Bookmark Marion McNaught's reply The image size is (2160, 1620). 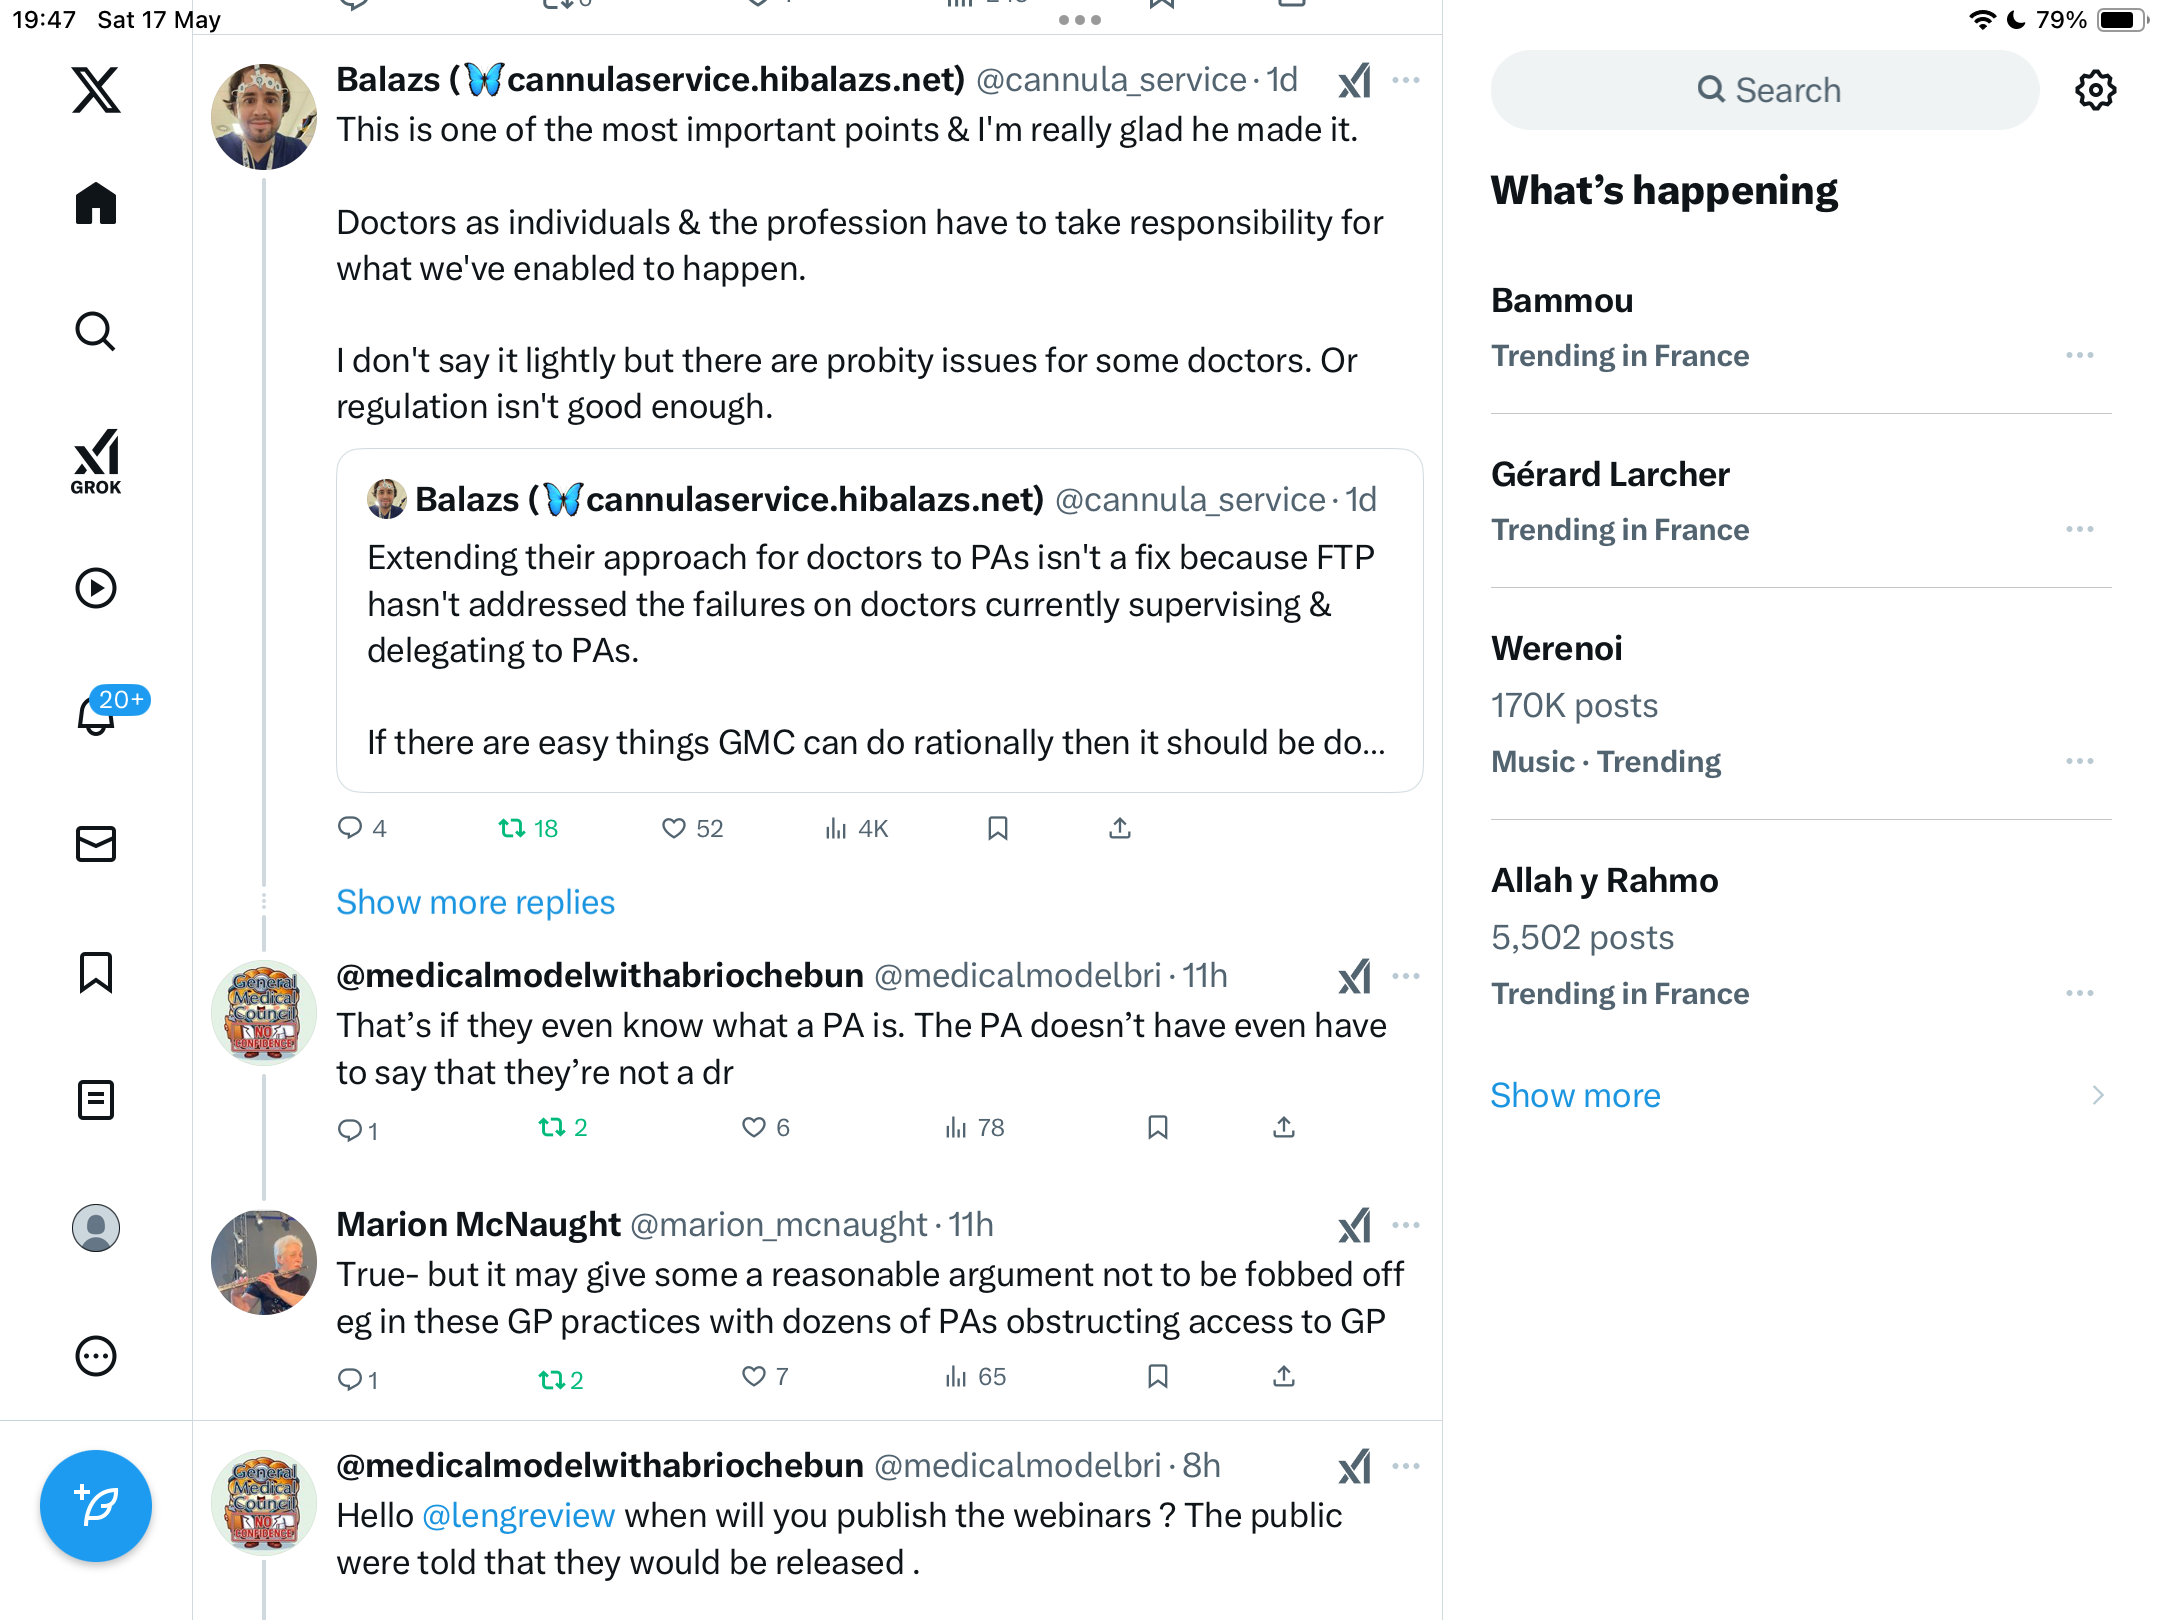pos(1158,1377)
